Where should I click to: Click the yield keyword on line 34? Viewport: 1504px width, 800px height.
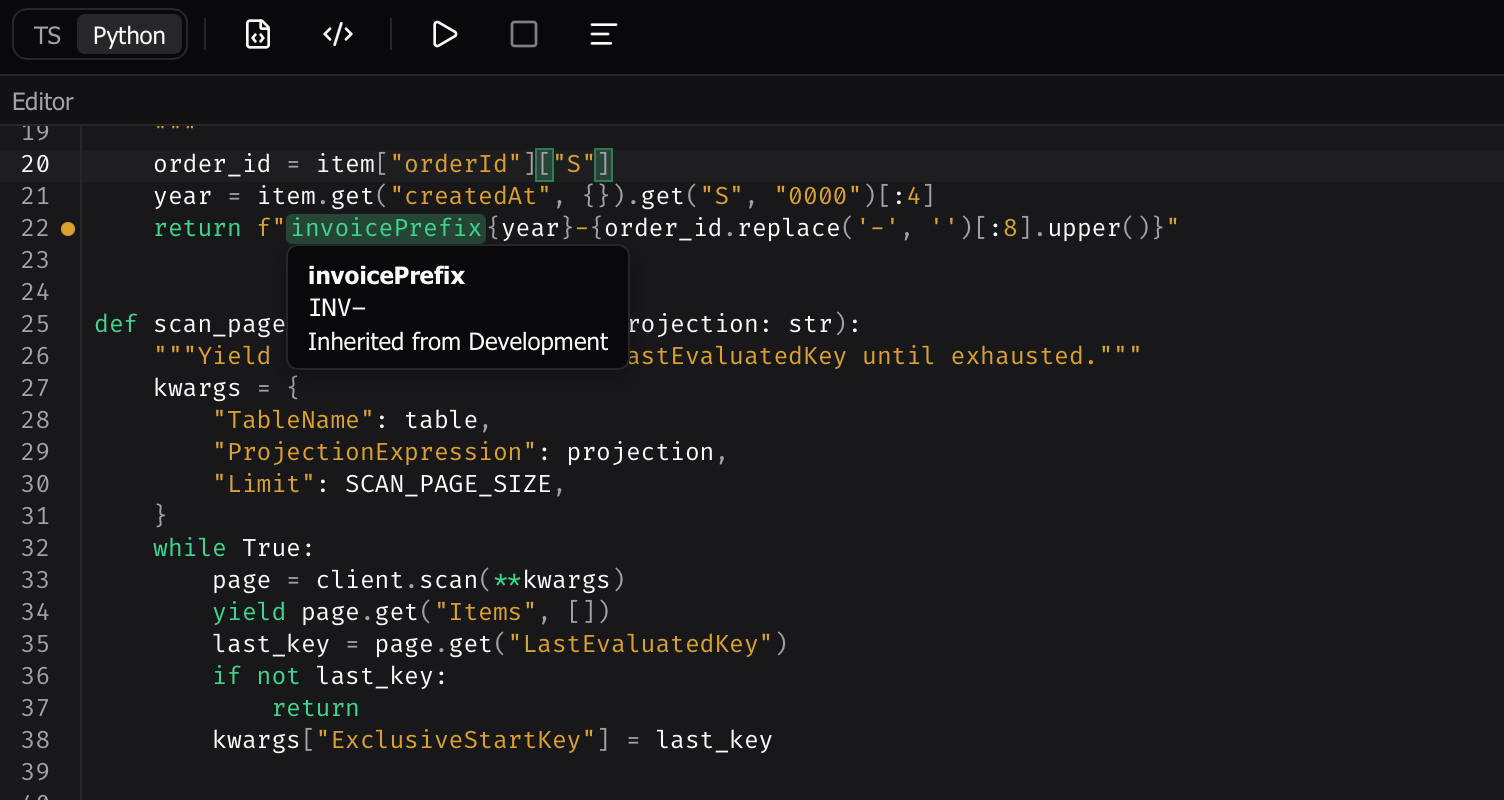tap(249, 612)
